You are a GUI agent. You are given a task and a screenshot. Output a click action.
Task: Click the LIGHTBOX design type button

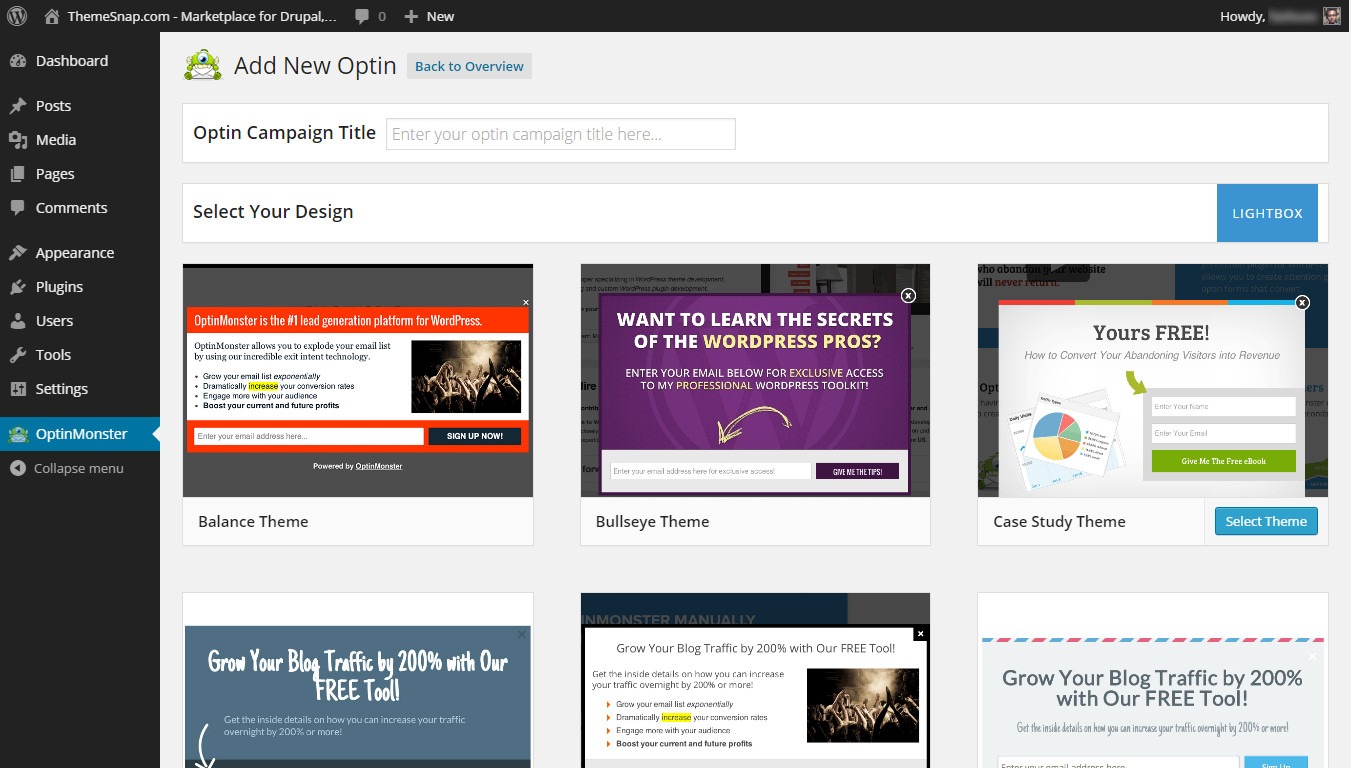point(1267,212)
